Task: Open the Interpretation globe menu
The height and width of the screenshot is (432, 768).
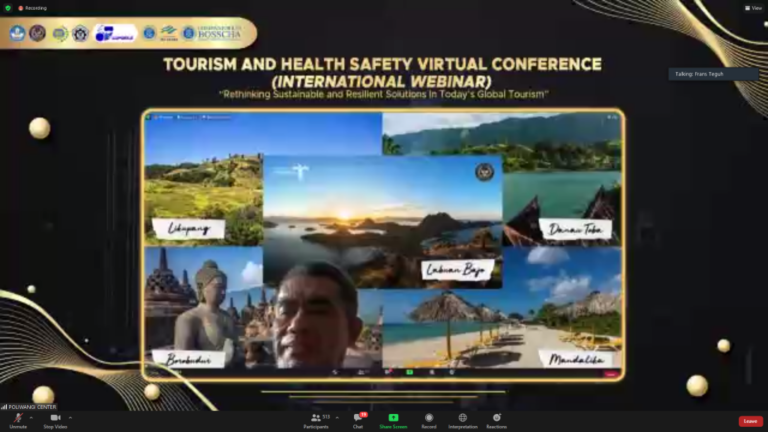Action: coord(463,420)
